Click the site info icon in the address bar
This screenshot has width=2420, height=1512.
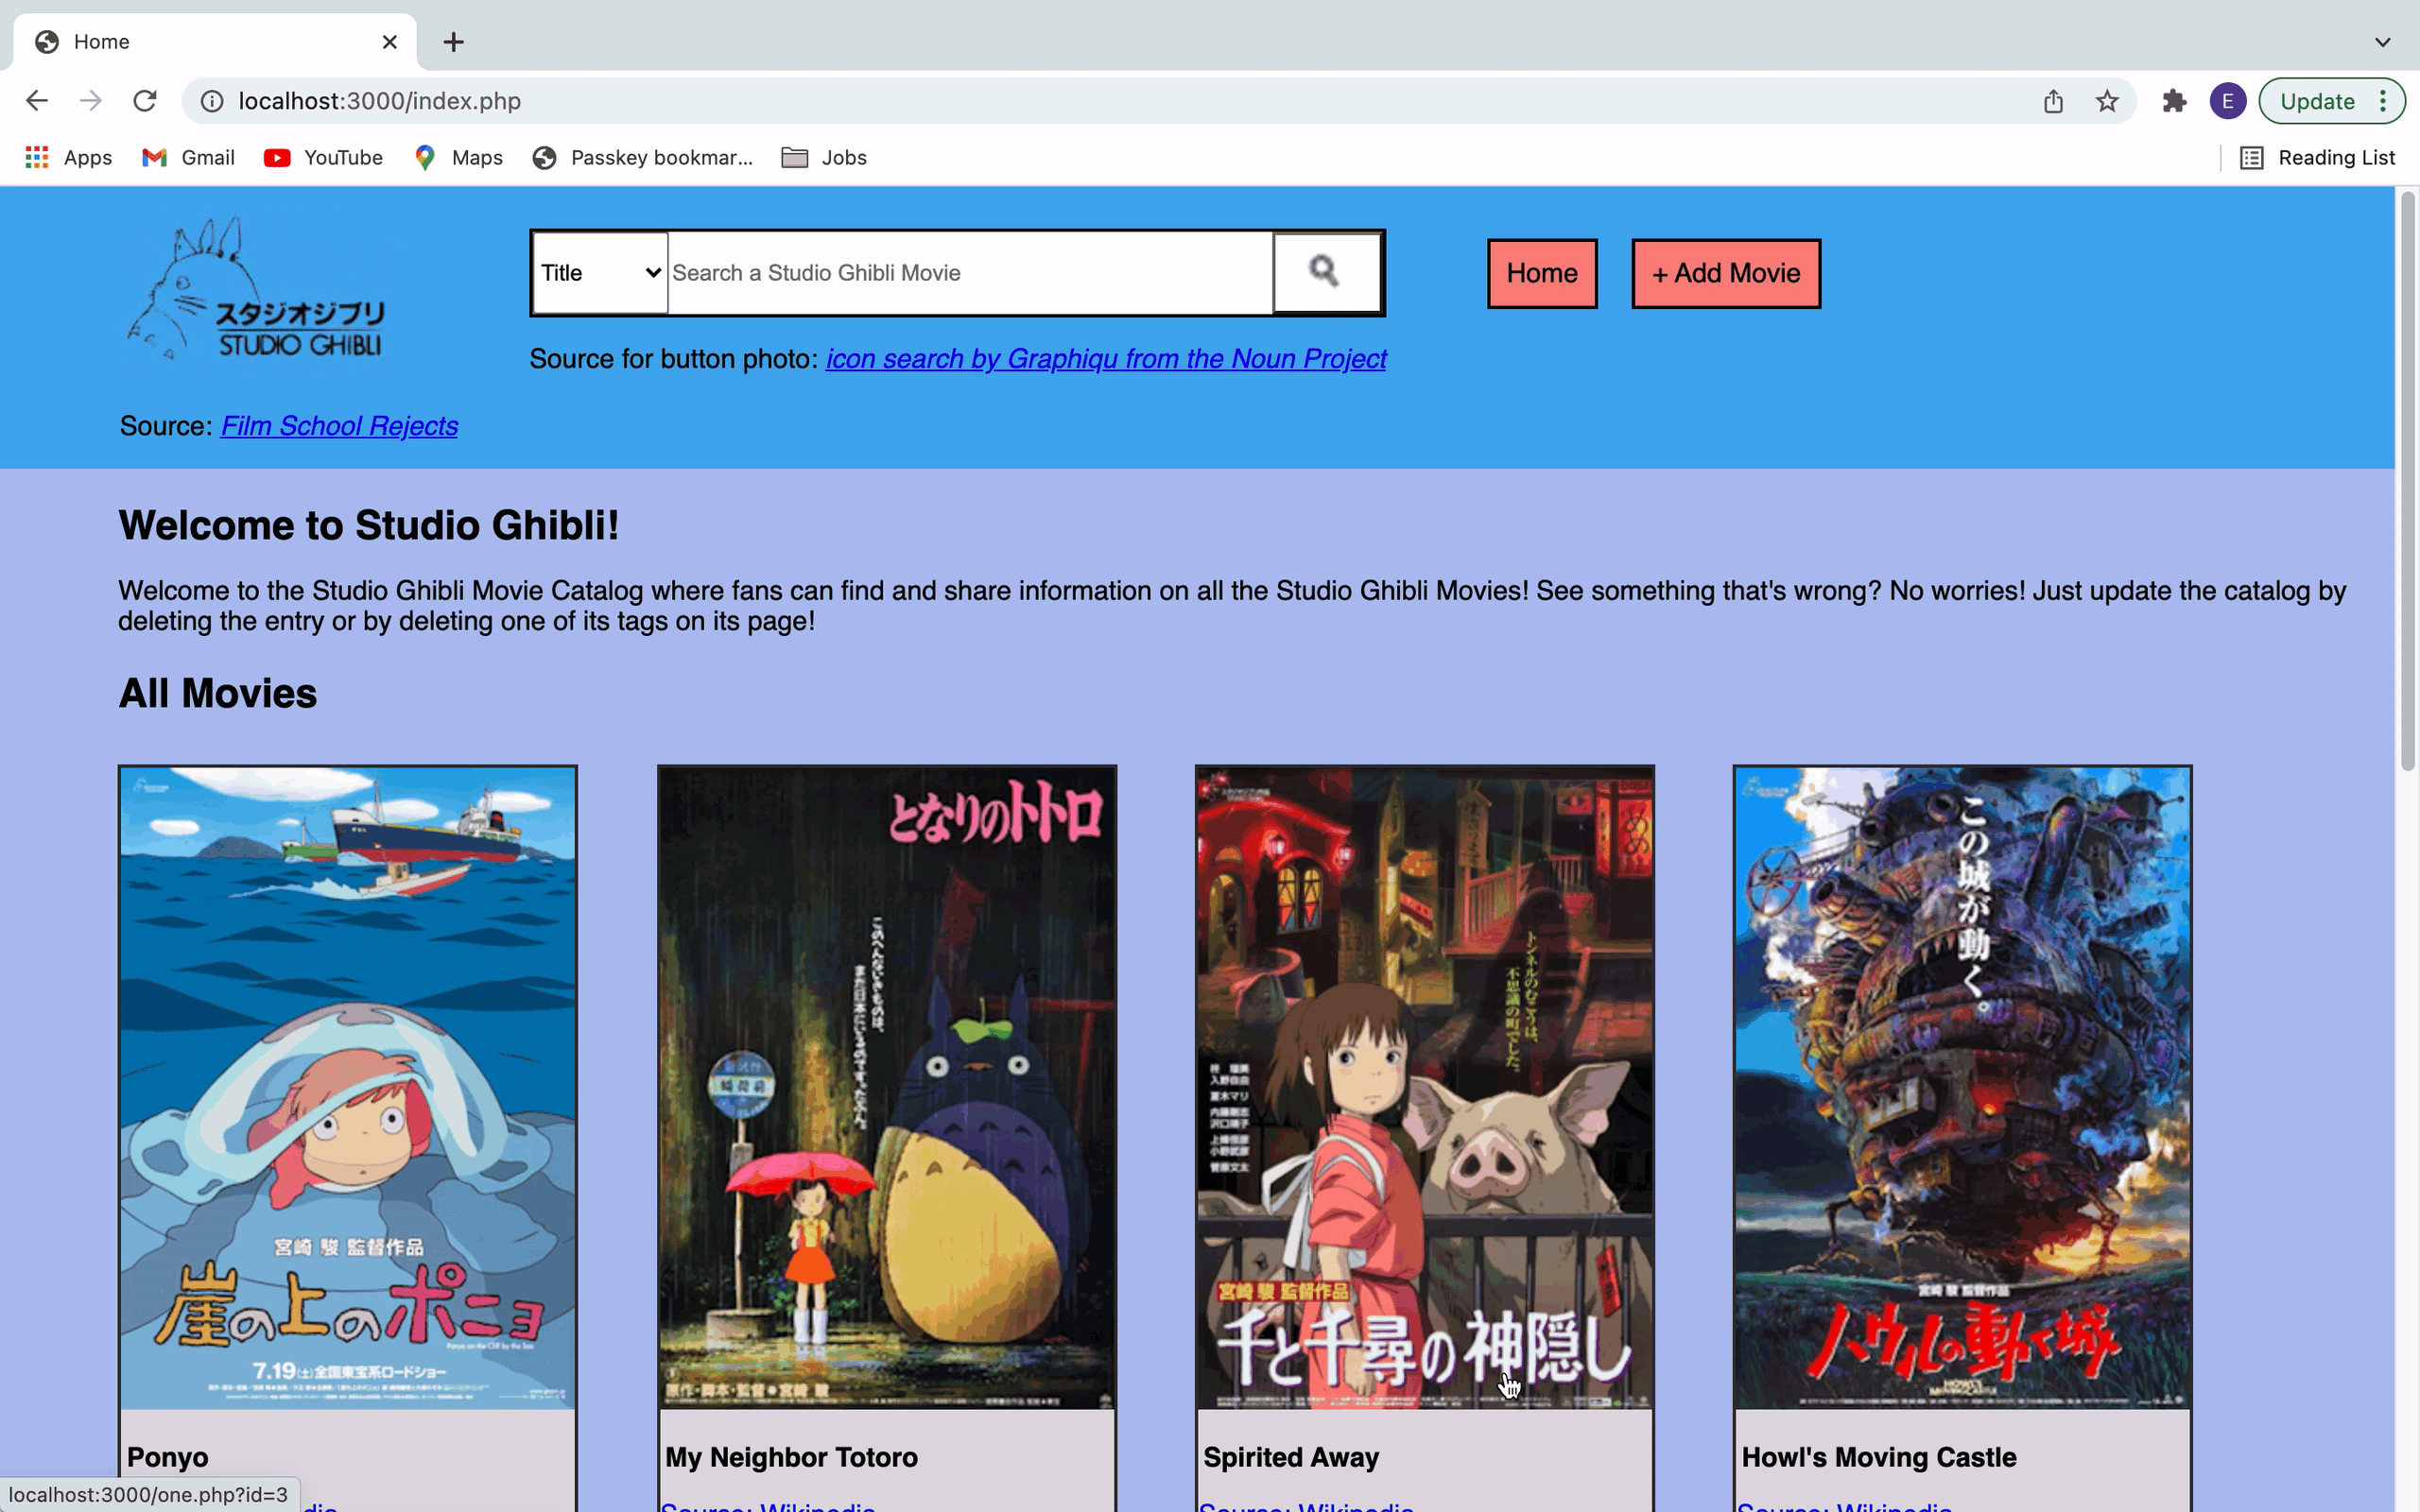pos(212,101)
